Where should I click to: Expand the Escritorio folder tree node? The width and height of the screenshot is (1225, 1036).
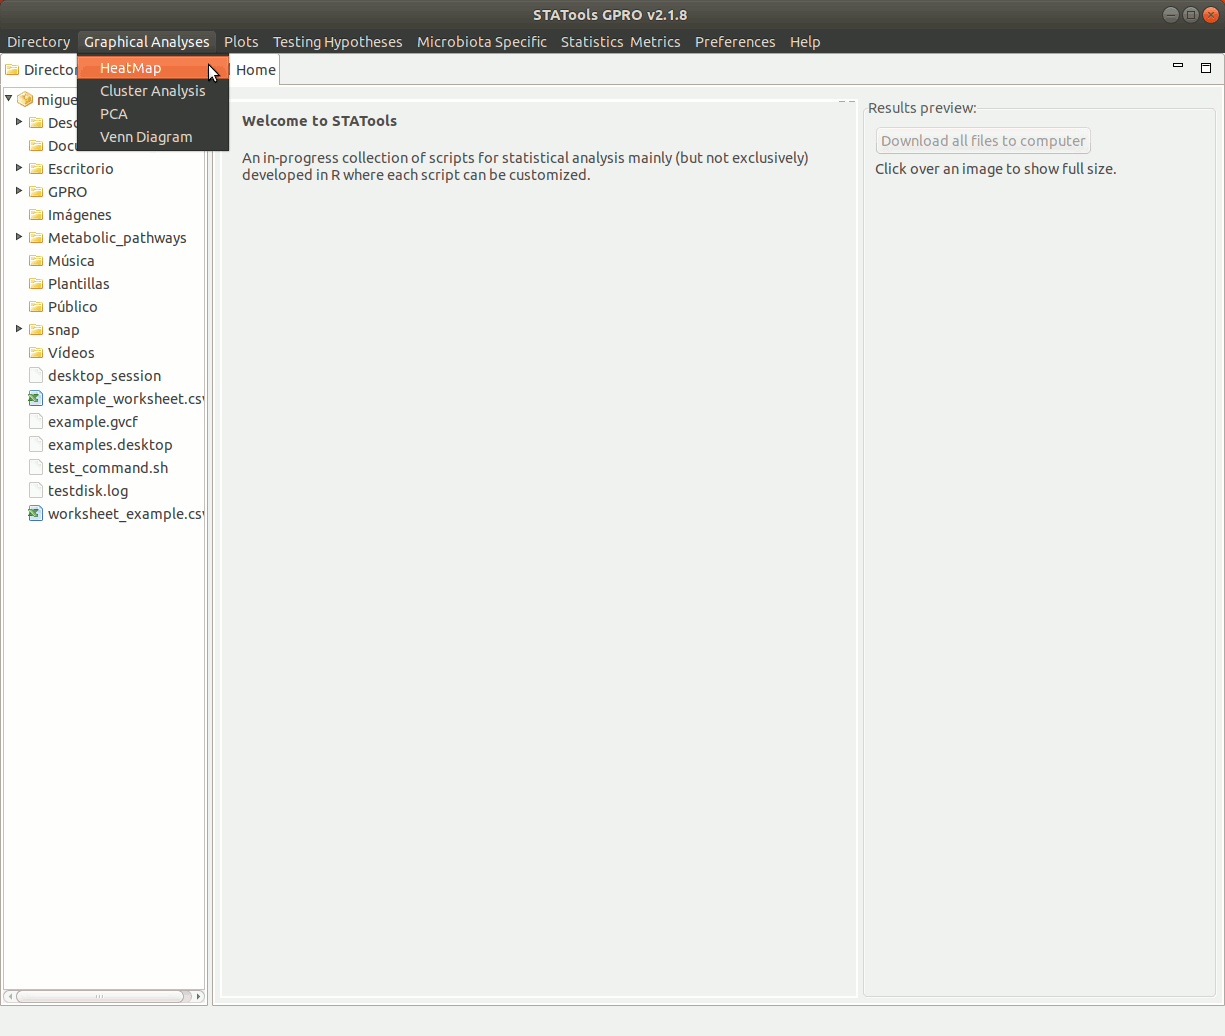click(x=19, y=168)
